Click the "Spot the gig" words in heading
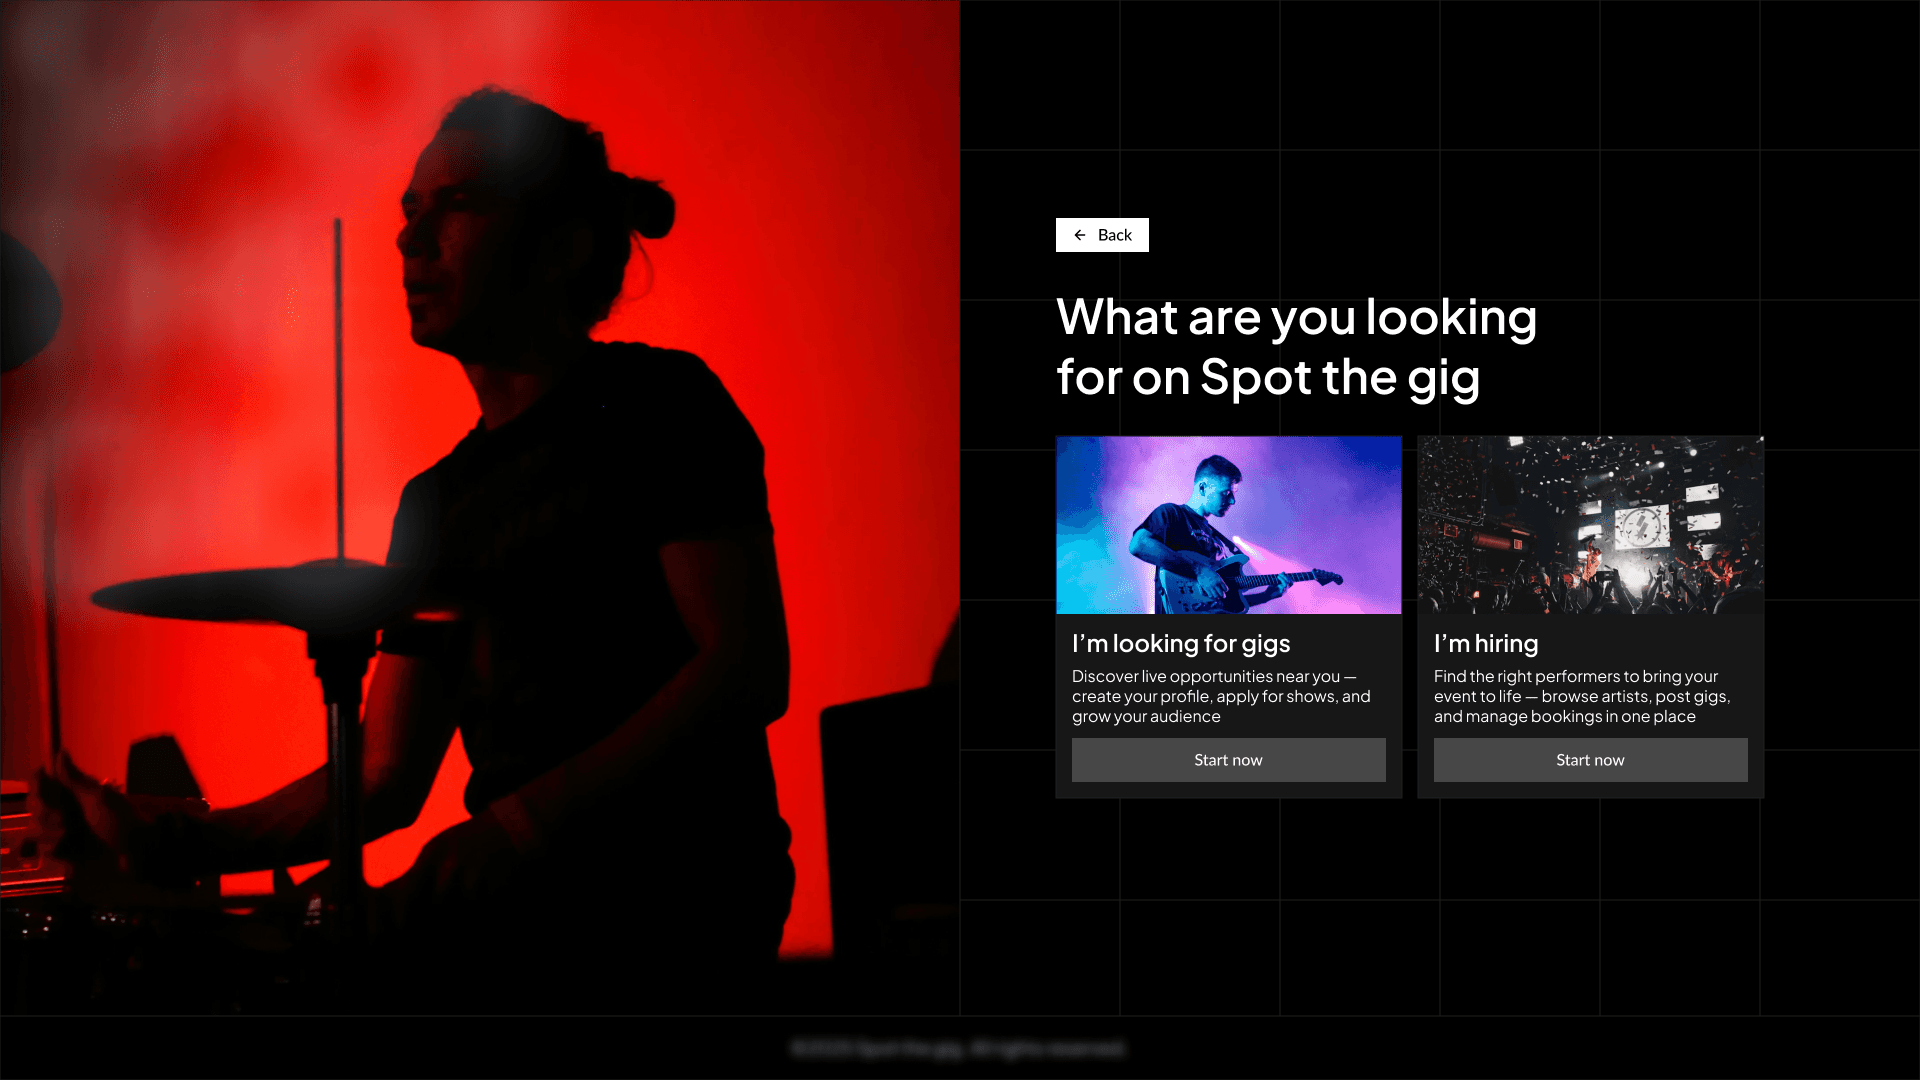The height and width of the screenshot is (1080, 1920). pyautogui.click(x=1340, y=378)
